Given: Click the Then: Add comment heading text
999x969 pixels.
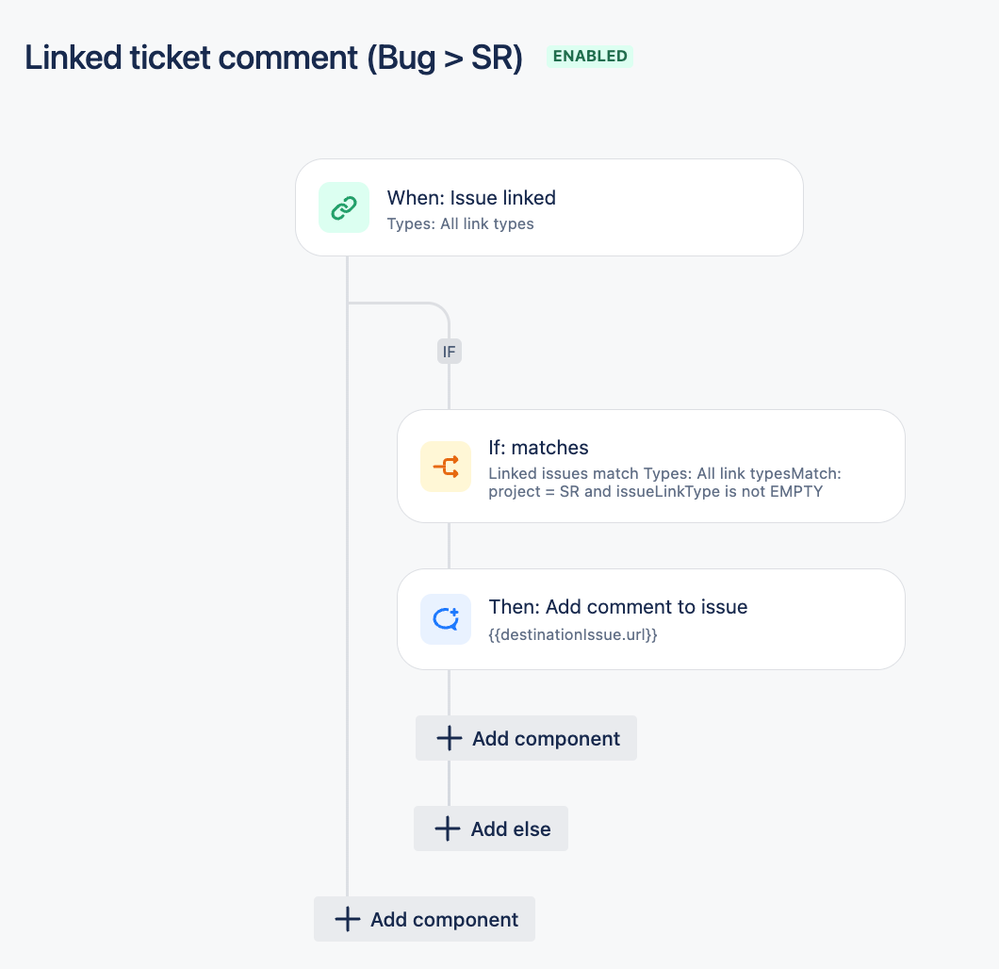Looking at the screenshot, I should 618,607.
